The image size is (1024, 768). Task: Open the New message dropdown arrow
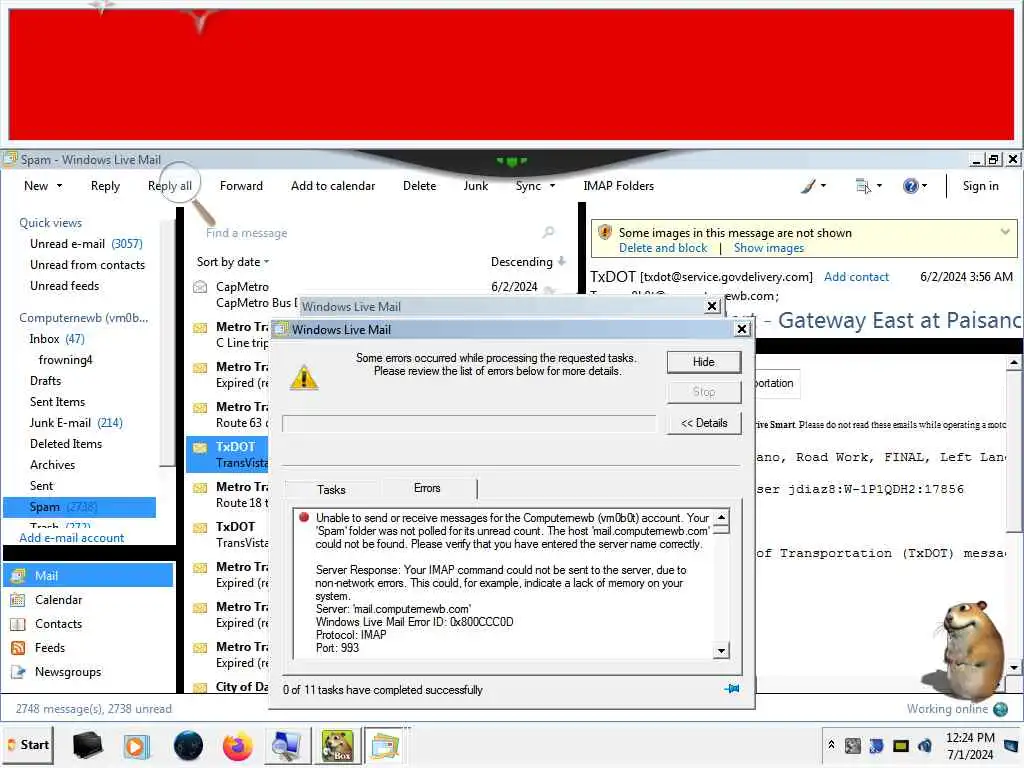pyautogui.click(x=59, y=186)
